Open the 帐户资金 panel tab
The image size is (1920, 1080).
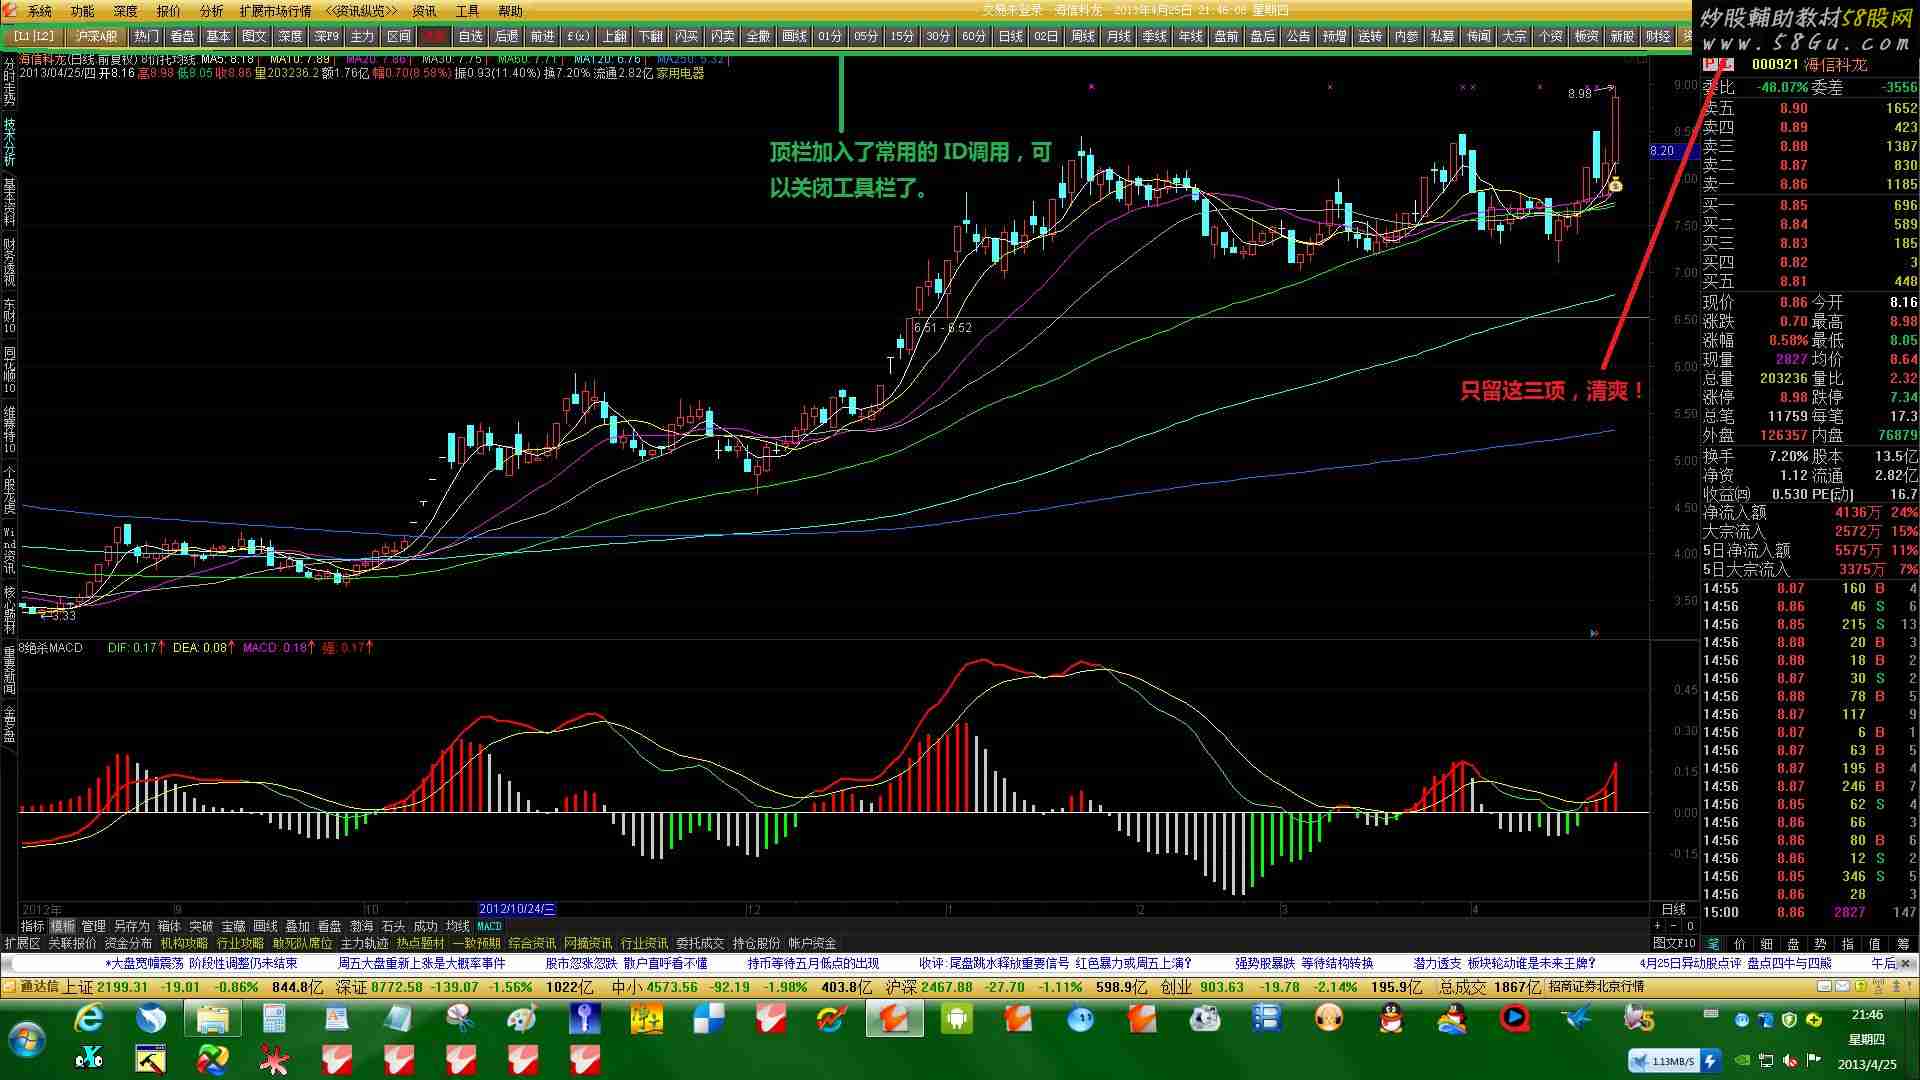[812, 943]
